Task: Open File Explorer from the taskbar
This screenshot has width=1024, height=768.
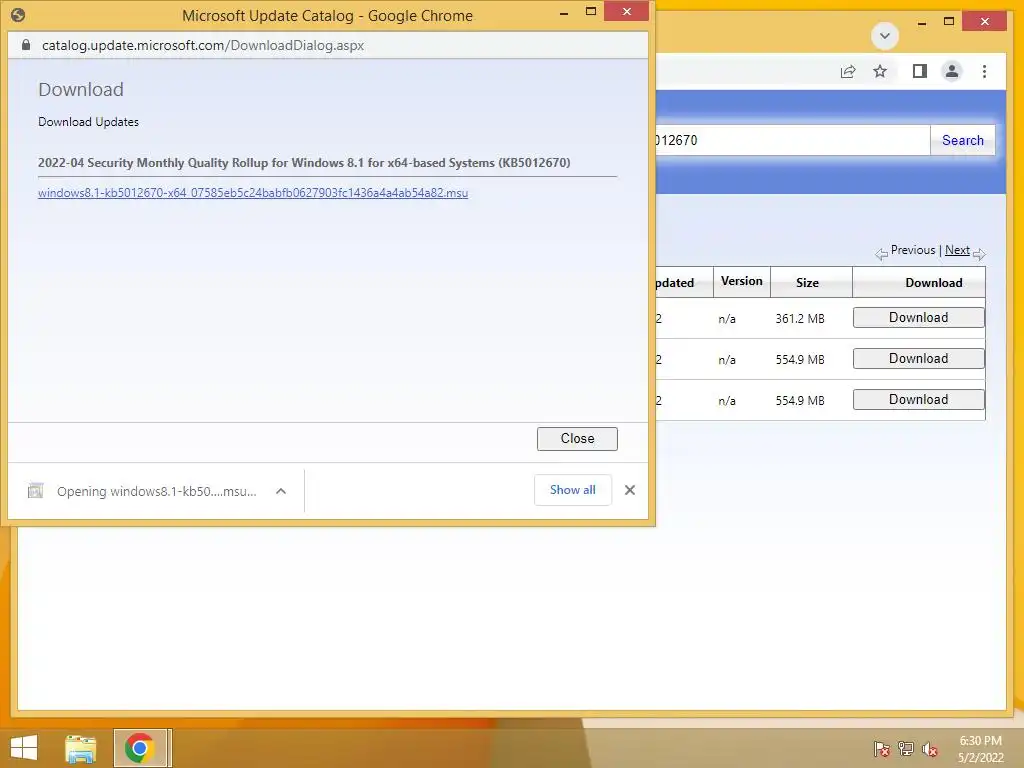Action: coord(81,748)
